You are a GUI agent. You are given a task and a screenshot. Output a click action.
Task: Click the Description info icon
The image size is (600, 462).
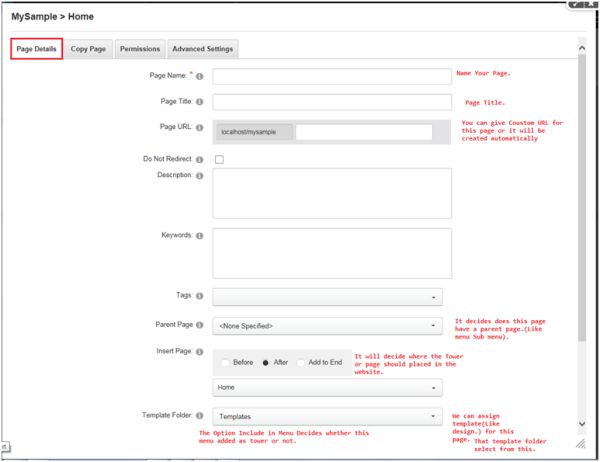(199, 176)
